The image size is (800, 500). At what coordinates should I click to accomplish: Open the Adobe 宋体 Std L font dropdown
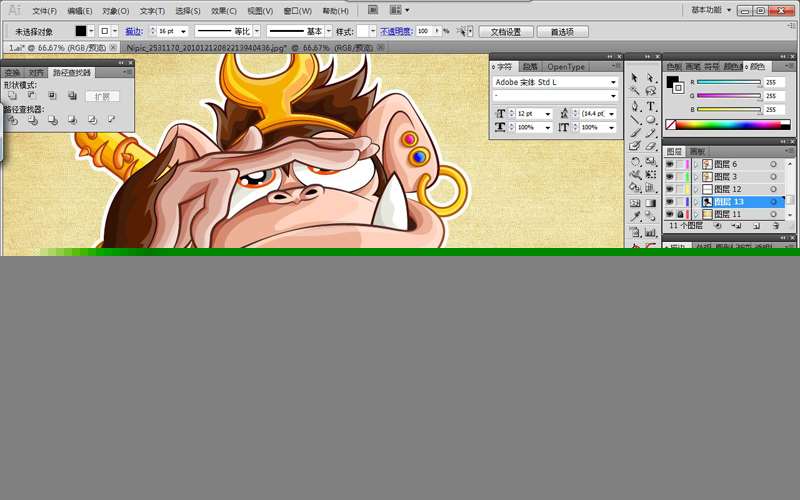(613, 82)
